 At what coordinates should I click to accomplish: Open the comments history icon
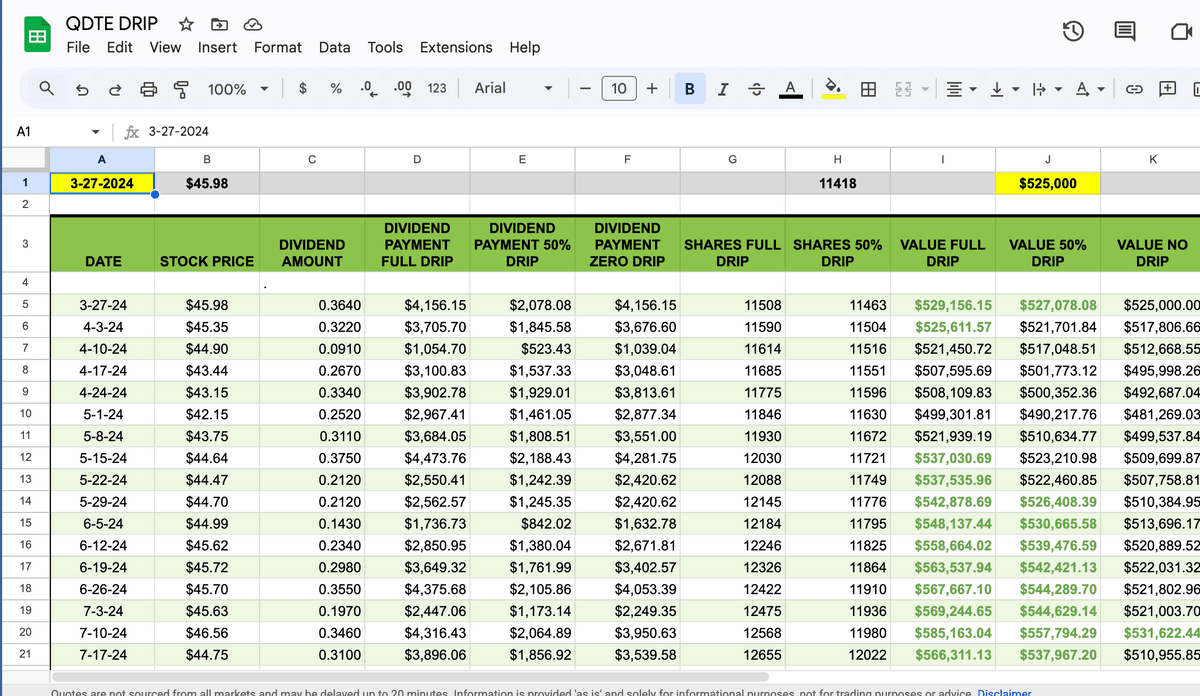[1125, 31]
